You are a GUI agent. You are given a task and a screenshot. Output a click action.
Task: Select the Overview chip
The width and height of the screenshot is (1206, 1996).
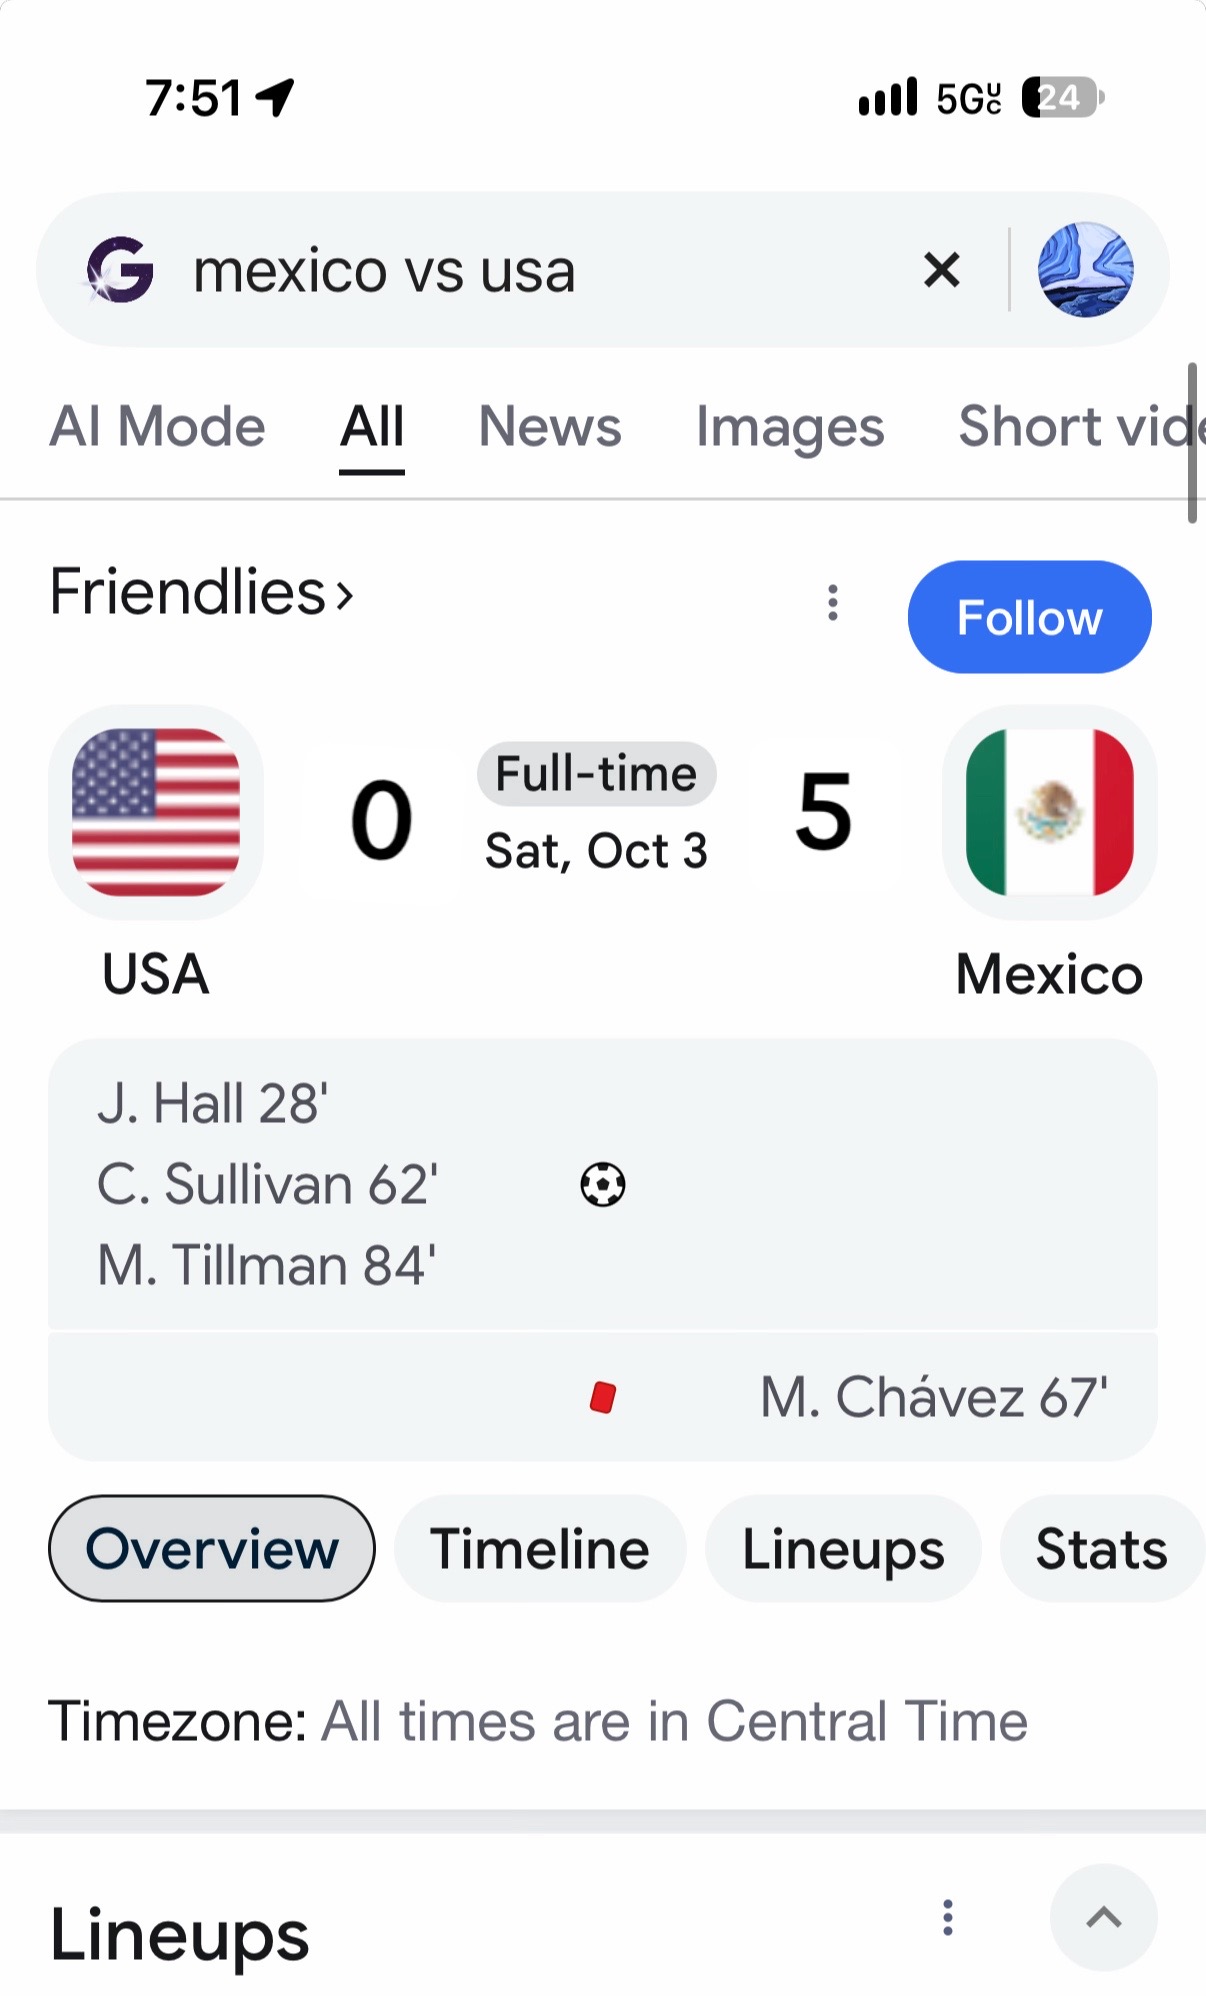212,1549
